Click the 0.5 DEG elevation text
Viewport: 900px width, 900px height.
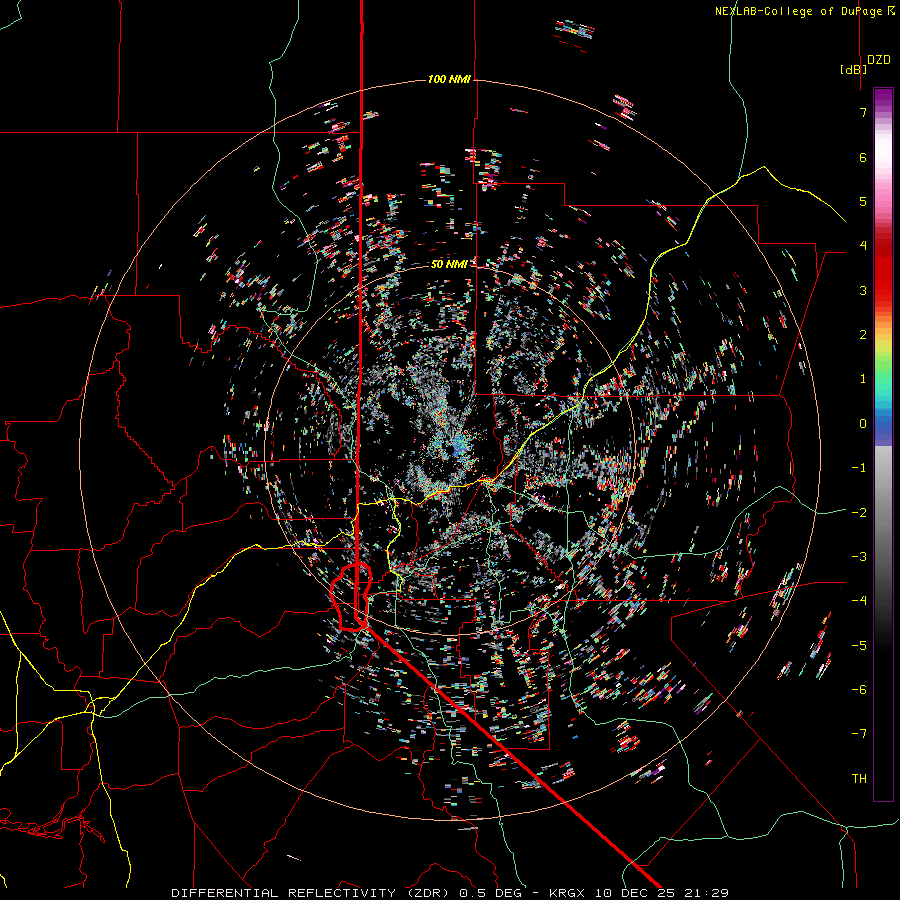(x=490, y=893)
